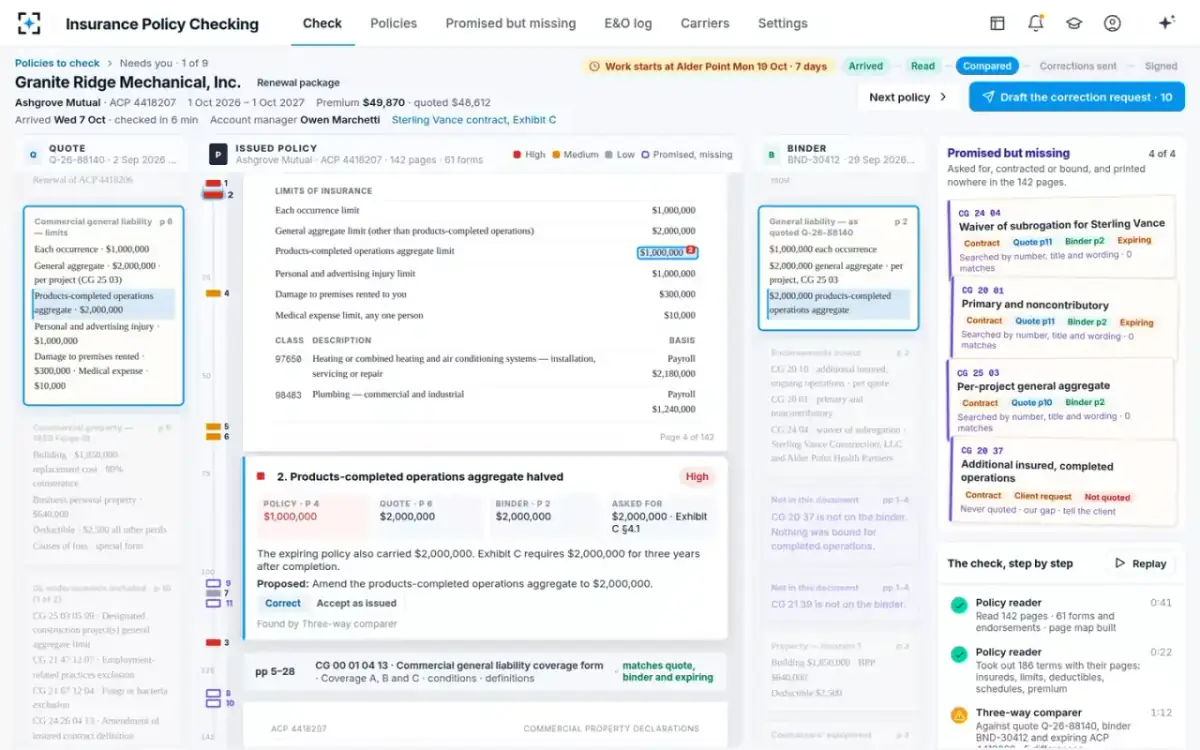
Task: Click the Asked for $2,000,000 Exhibit C cell
Action: pos(659,515)
